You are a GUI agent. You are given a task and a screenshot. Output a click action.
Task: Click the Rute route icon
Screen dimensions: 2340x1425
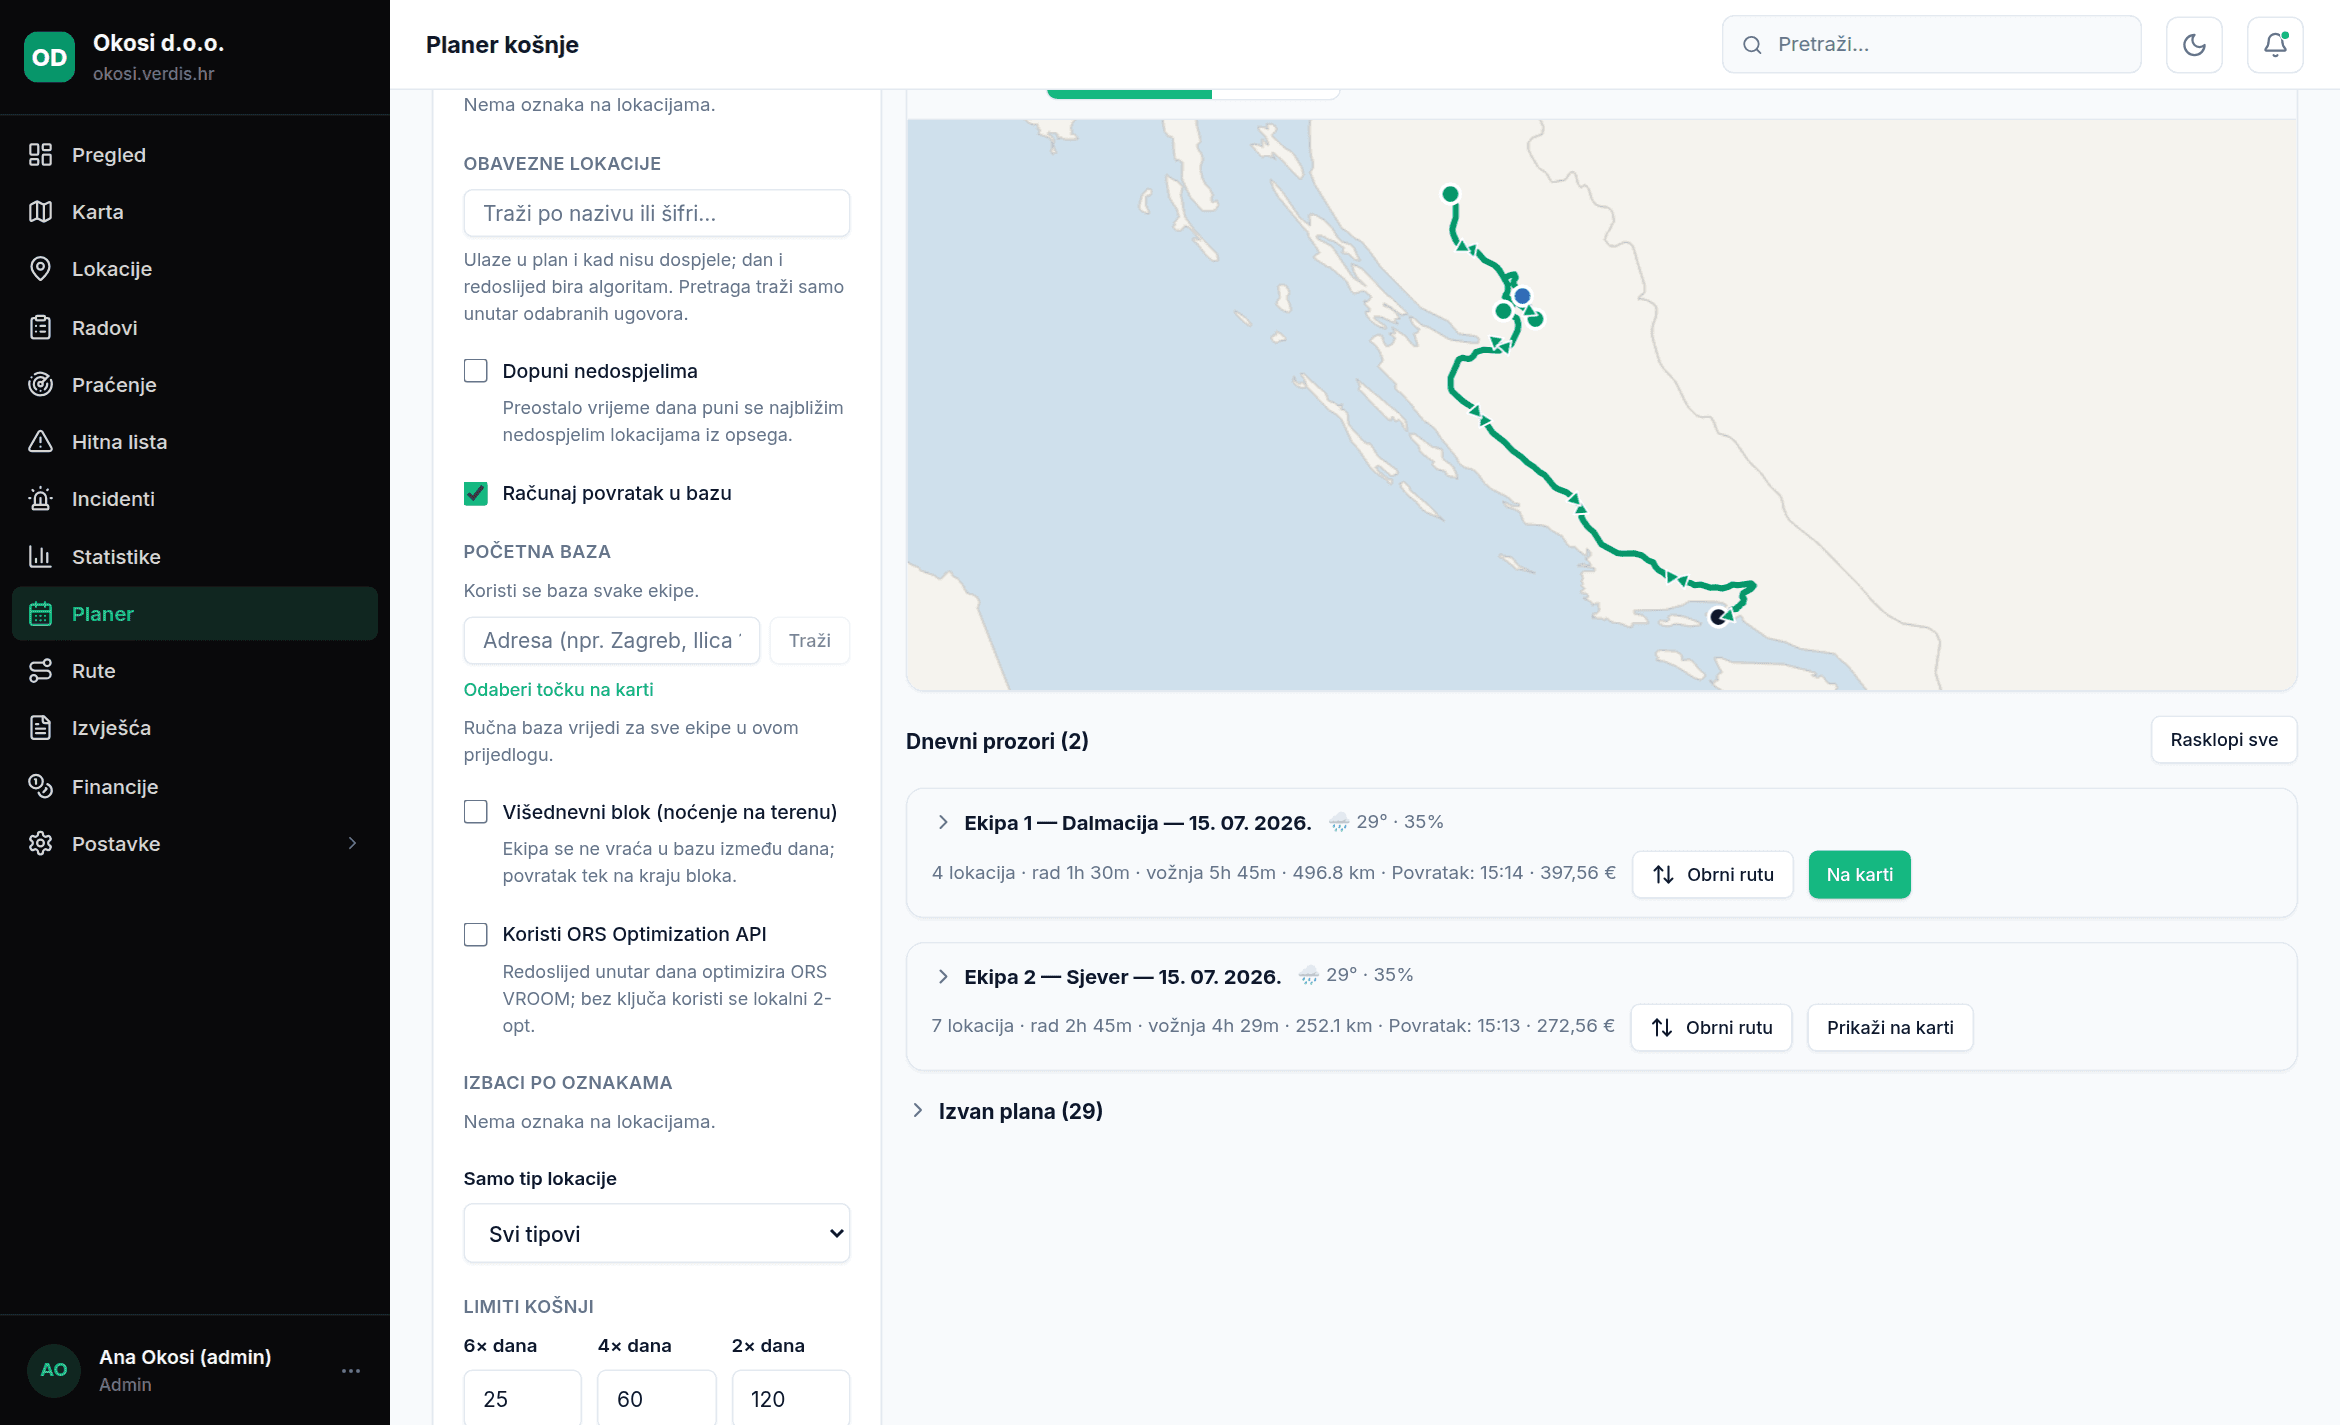point(40,670)
